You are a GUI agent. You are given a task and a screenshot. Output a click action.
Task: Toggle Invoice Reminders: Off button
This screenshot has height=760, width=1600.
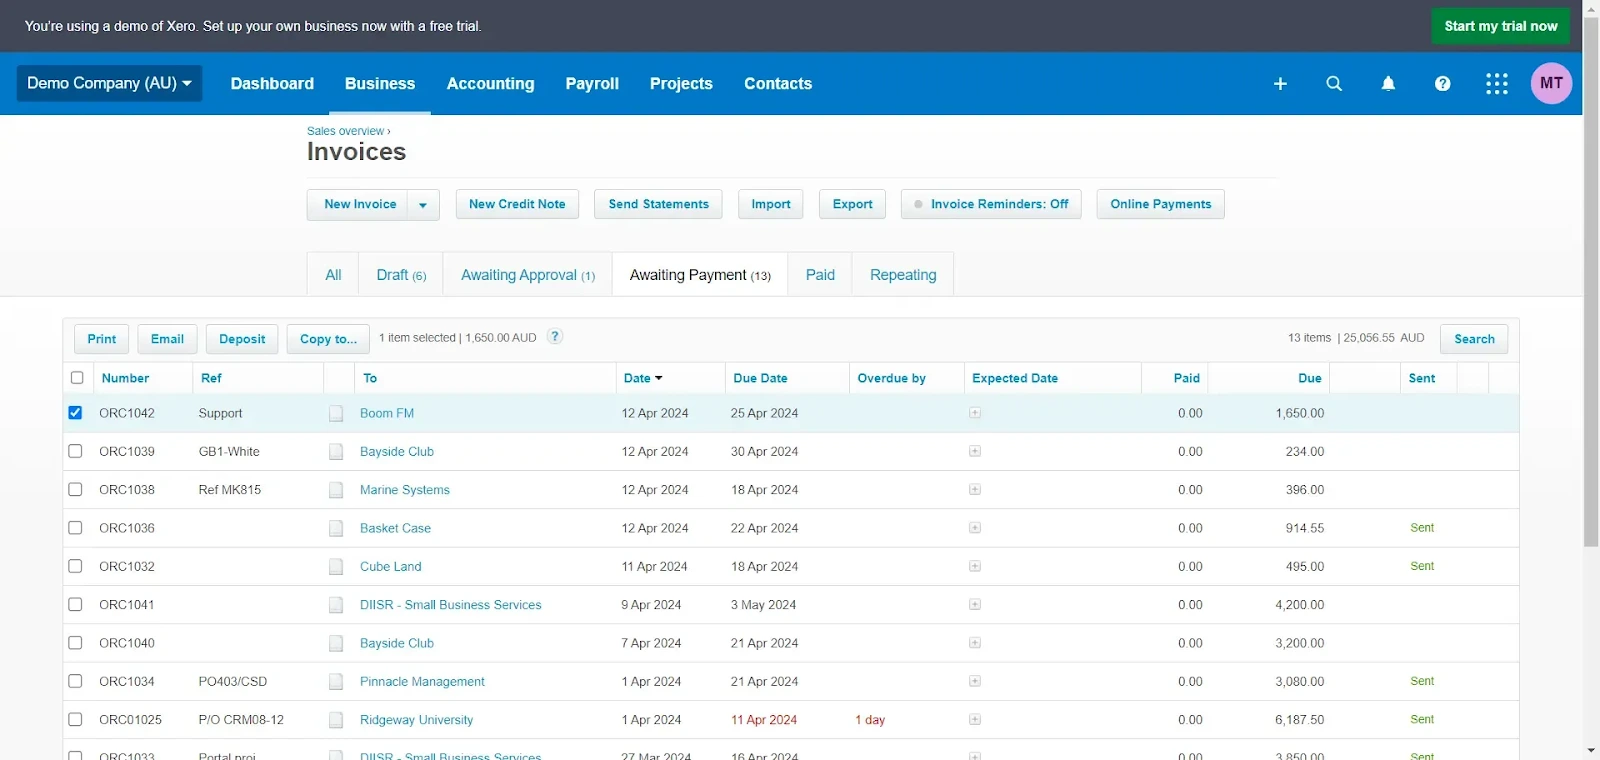(991, 204)
